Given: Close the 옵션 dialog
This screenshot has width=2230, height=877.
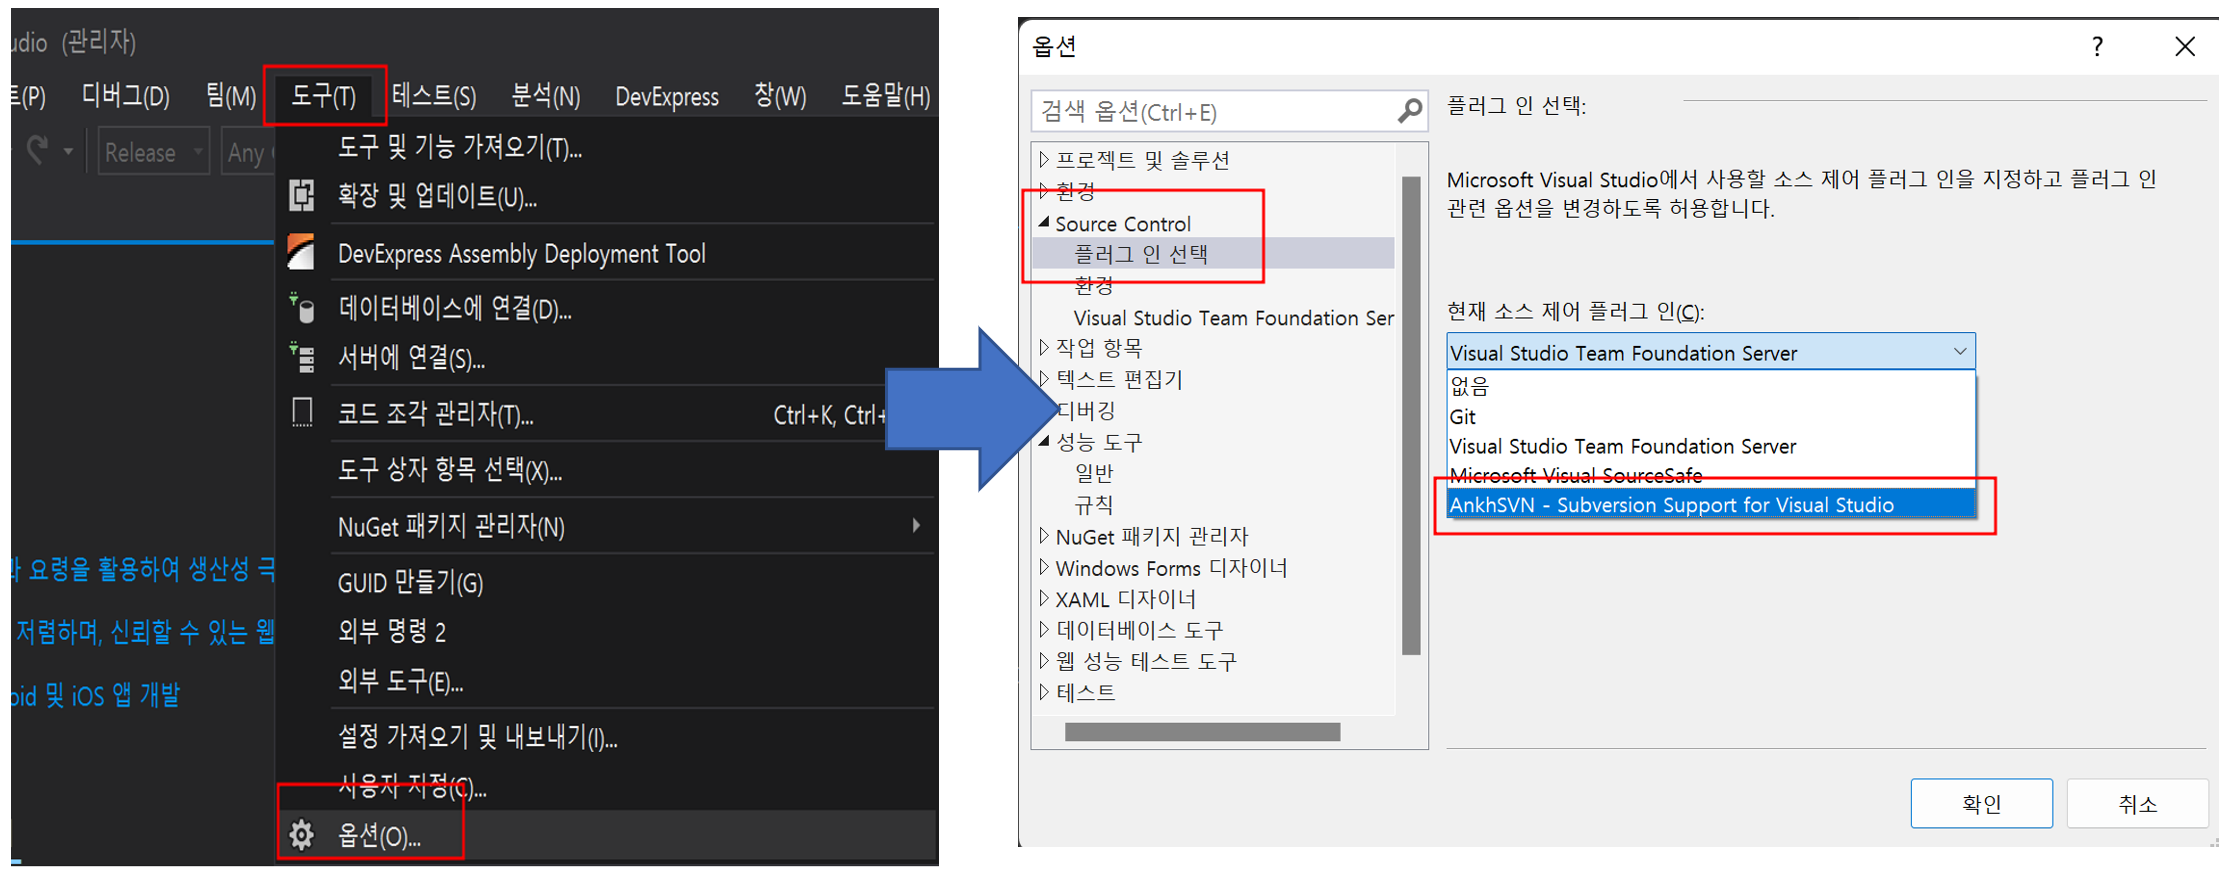Looking at the screenshot, I should point(2185,47).
